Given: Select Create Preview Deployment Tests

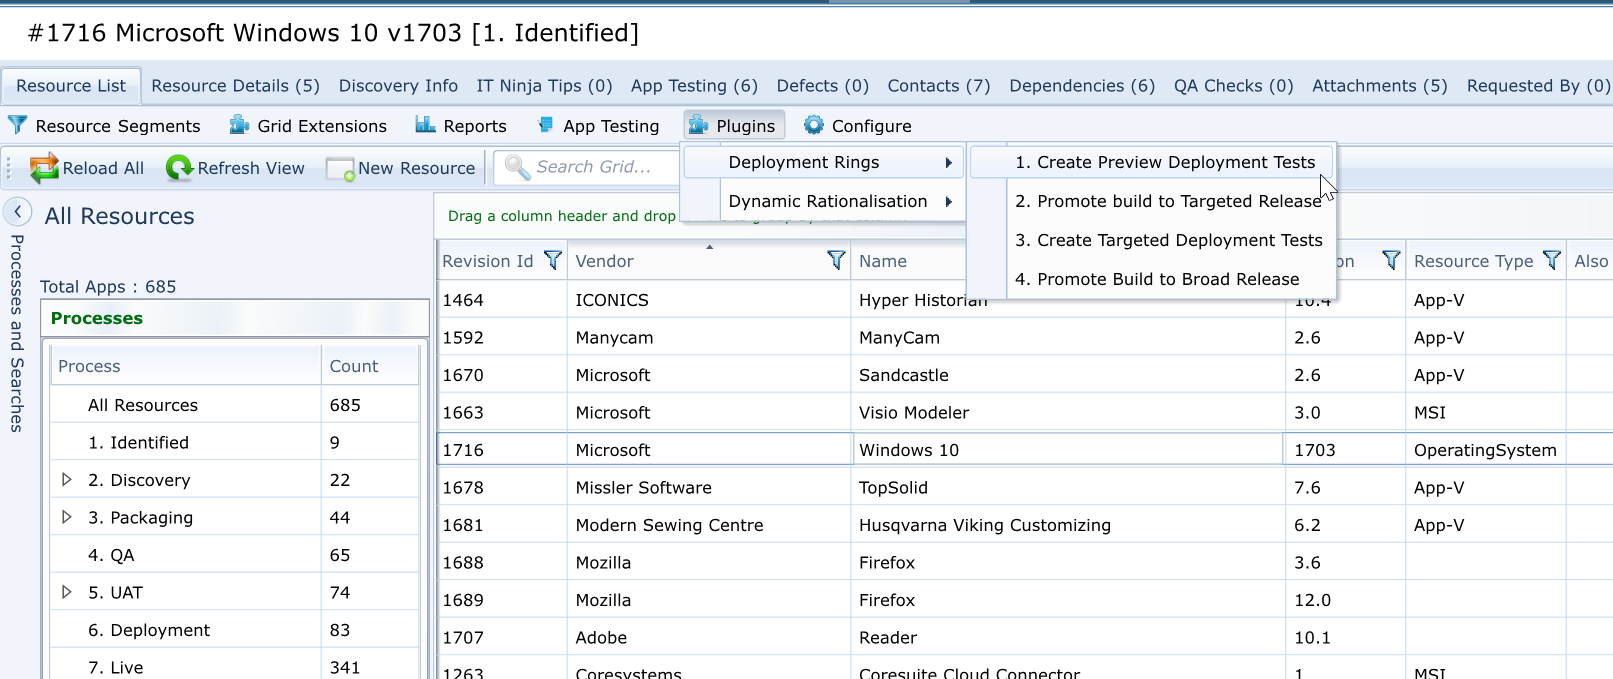Looking at the screenshot, I should [x=1152, y=162].
